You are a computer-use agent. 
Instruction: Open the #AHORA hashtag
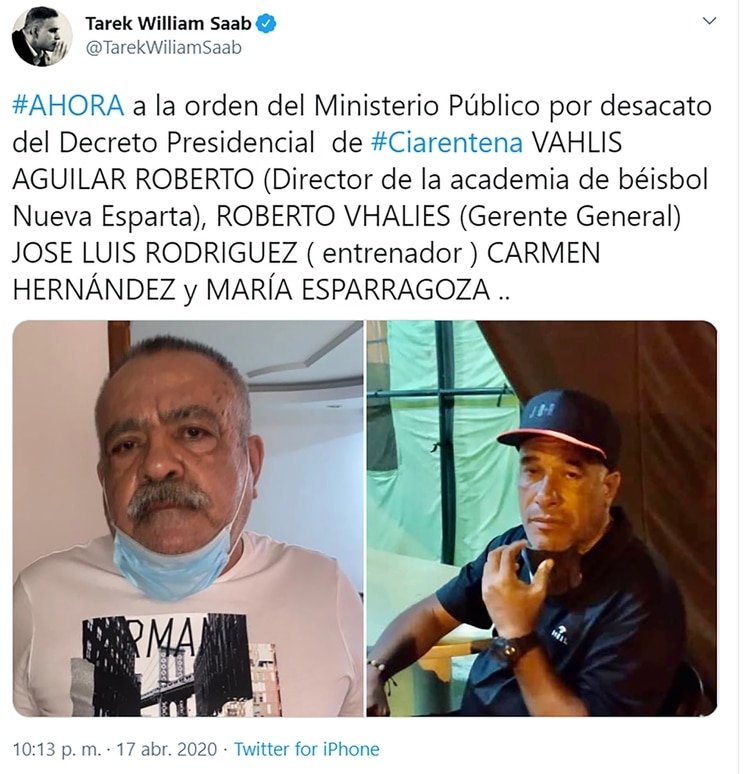click(68, 106)
